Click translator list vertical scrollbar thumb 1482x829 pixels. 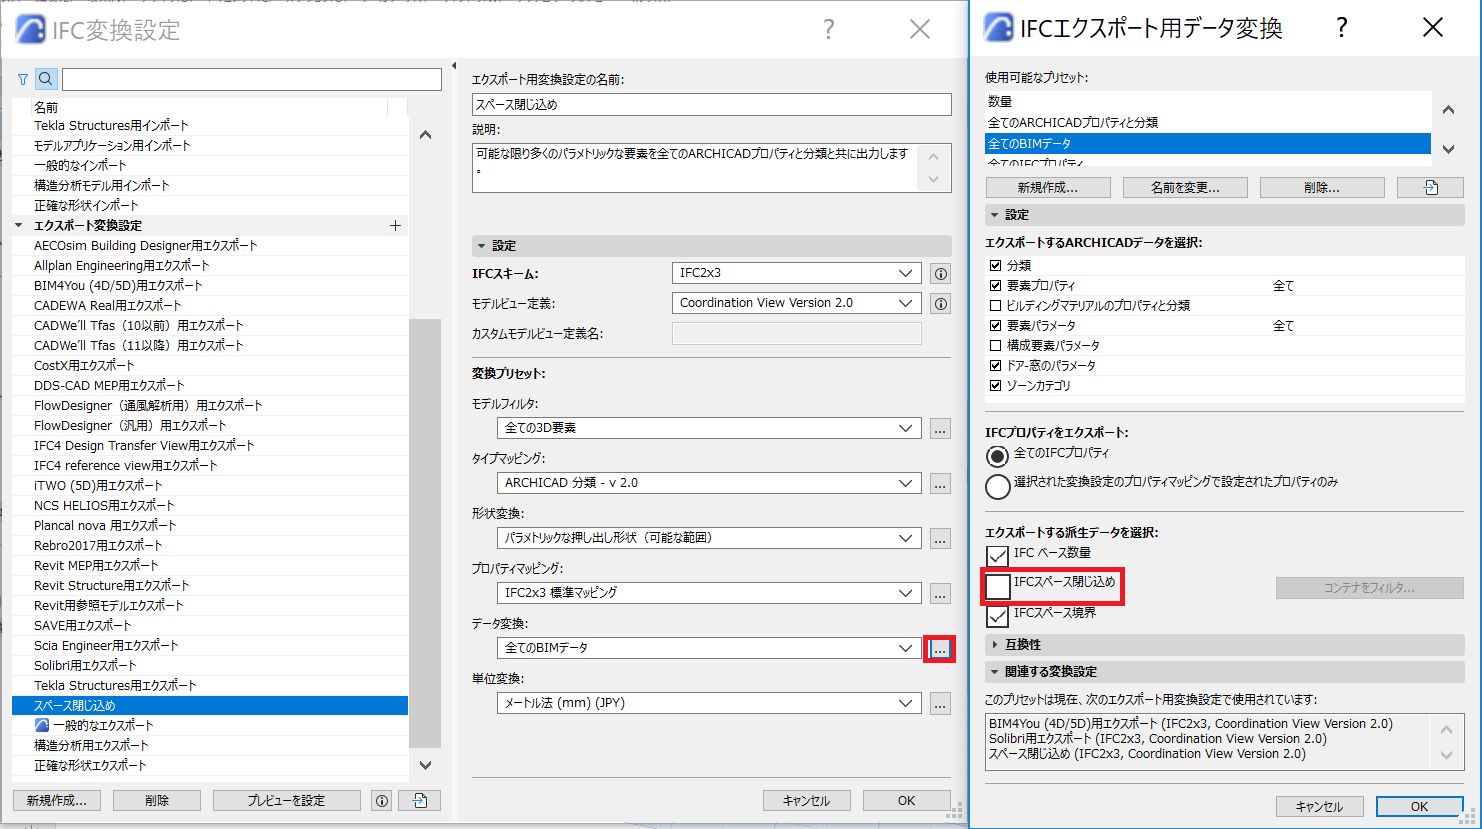click(x=425, y=533)
